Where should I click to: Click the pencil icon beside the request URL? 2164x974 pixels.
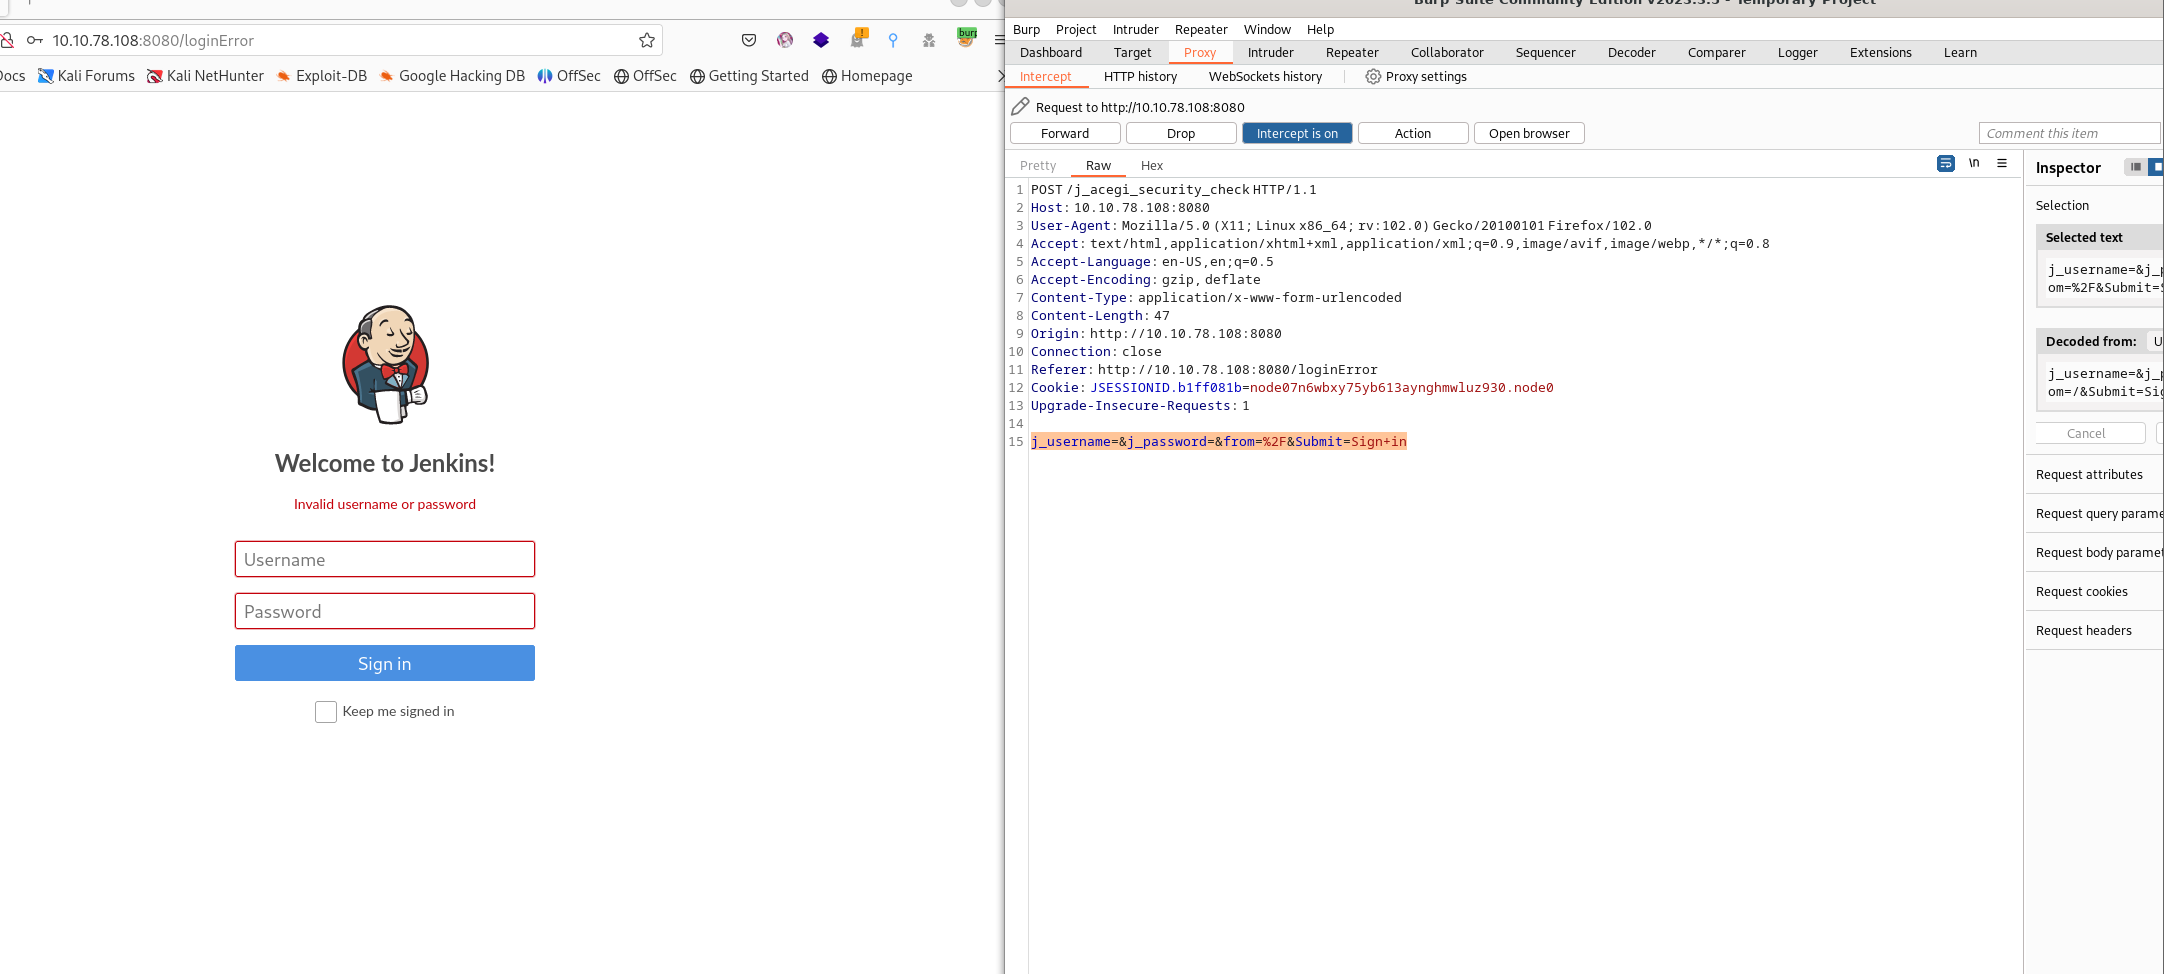pyautogui.click(x=1020, y=107)
